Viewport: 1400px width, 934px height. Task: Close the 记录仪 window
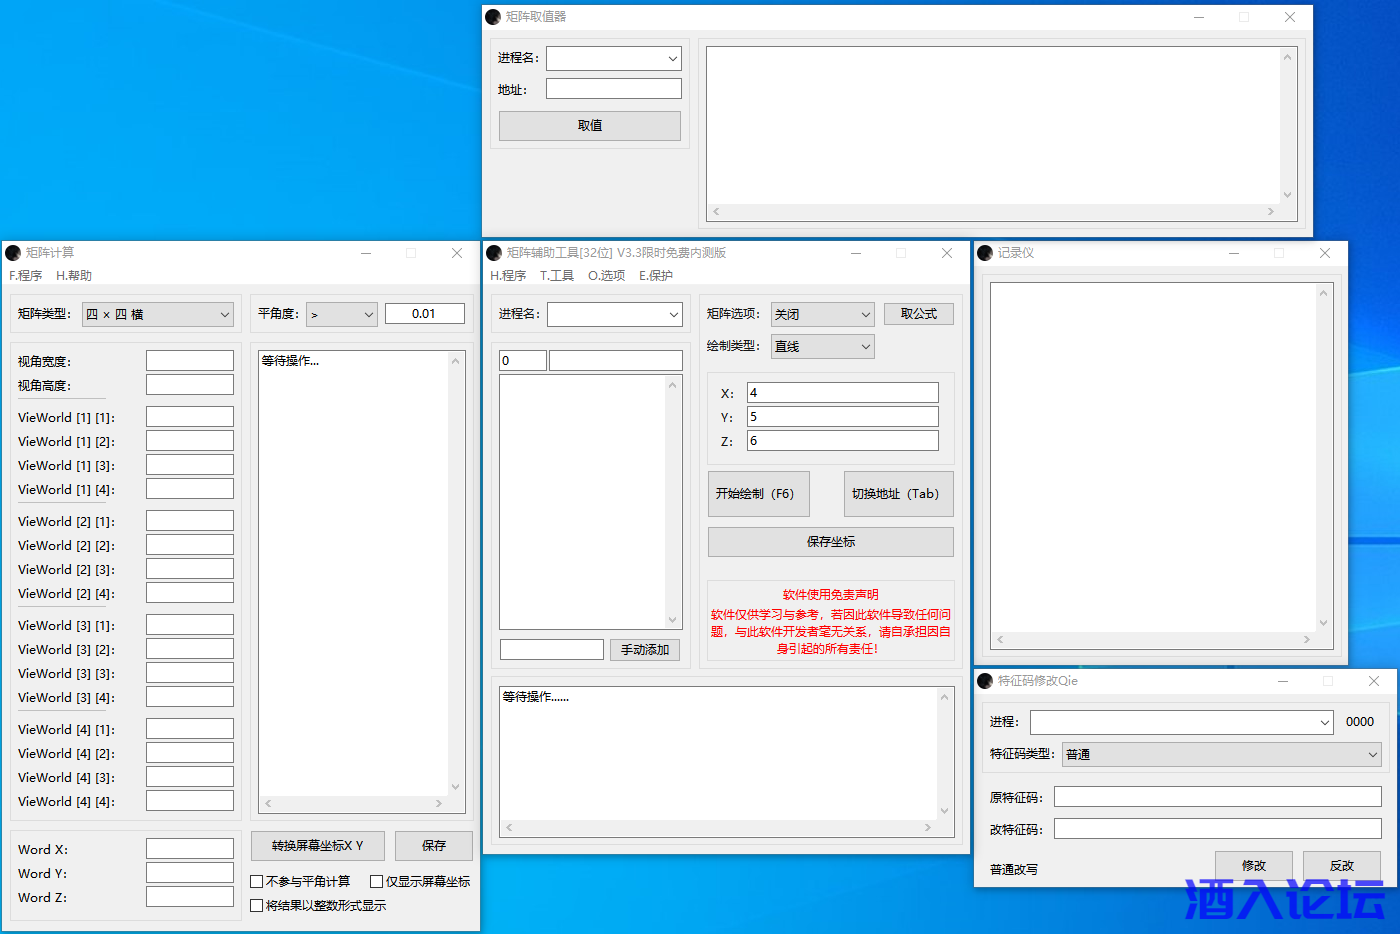pos(1324,253)
